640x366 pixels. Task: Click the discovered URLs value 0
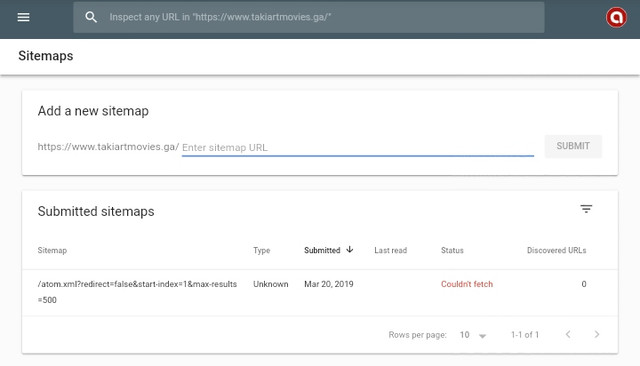(x=584, y=284)
